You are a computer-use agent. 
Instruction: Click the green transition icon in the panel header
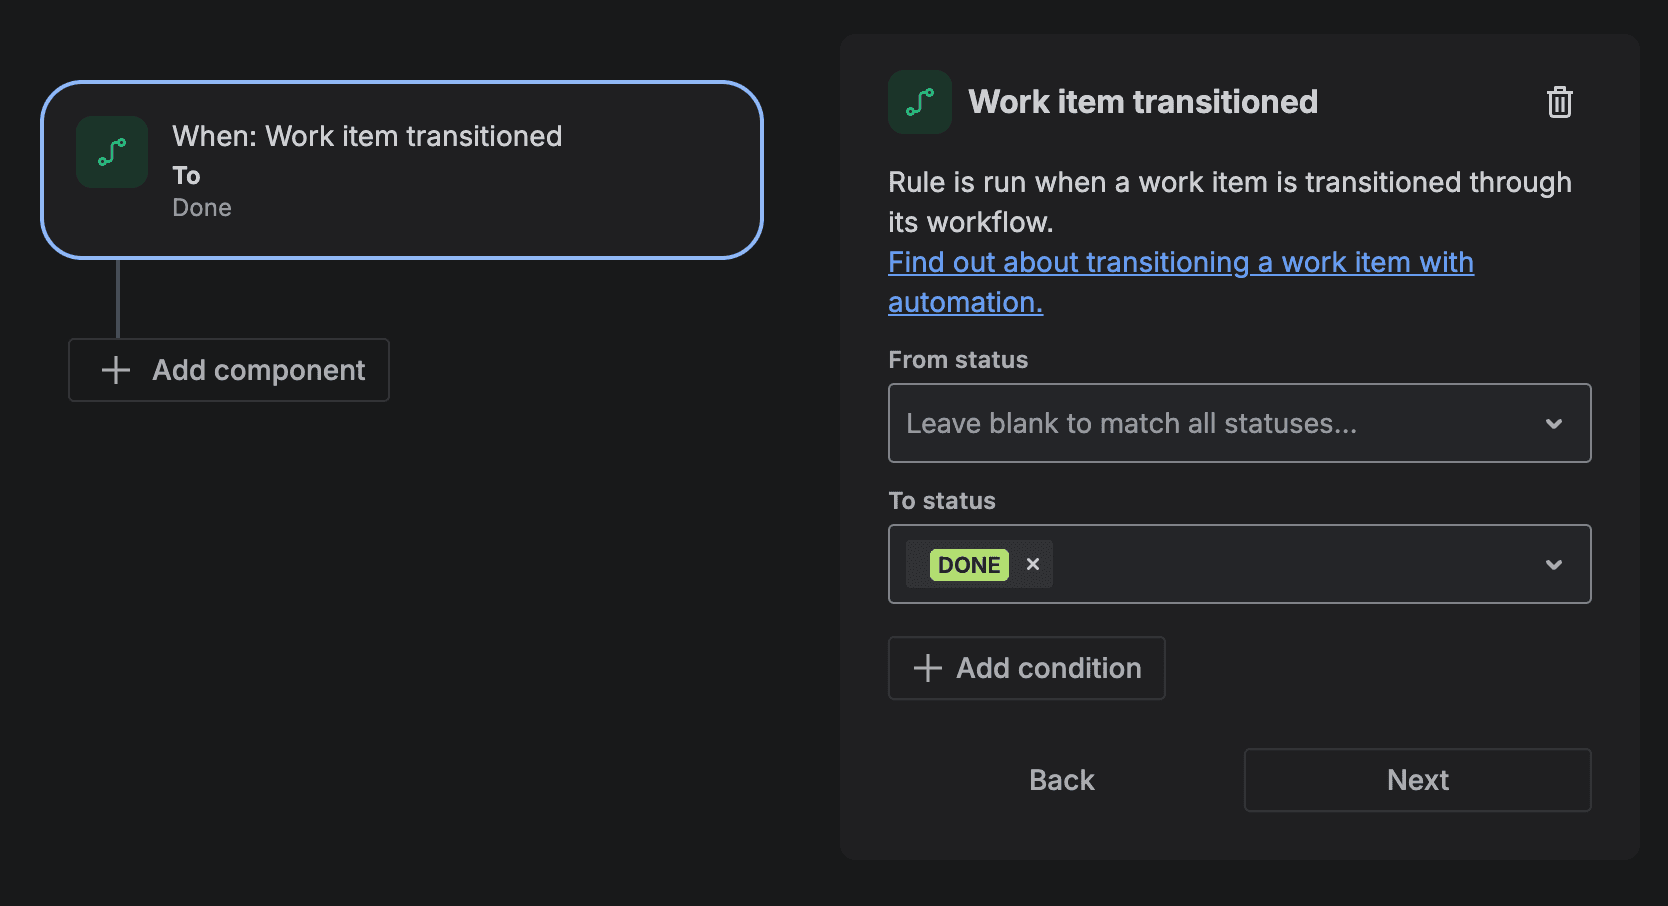tap(919, 101)
